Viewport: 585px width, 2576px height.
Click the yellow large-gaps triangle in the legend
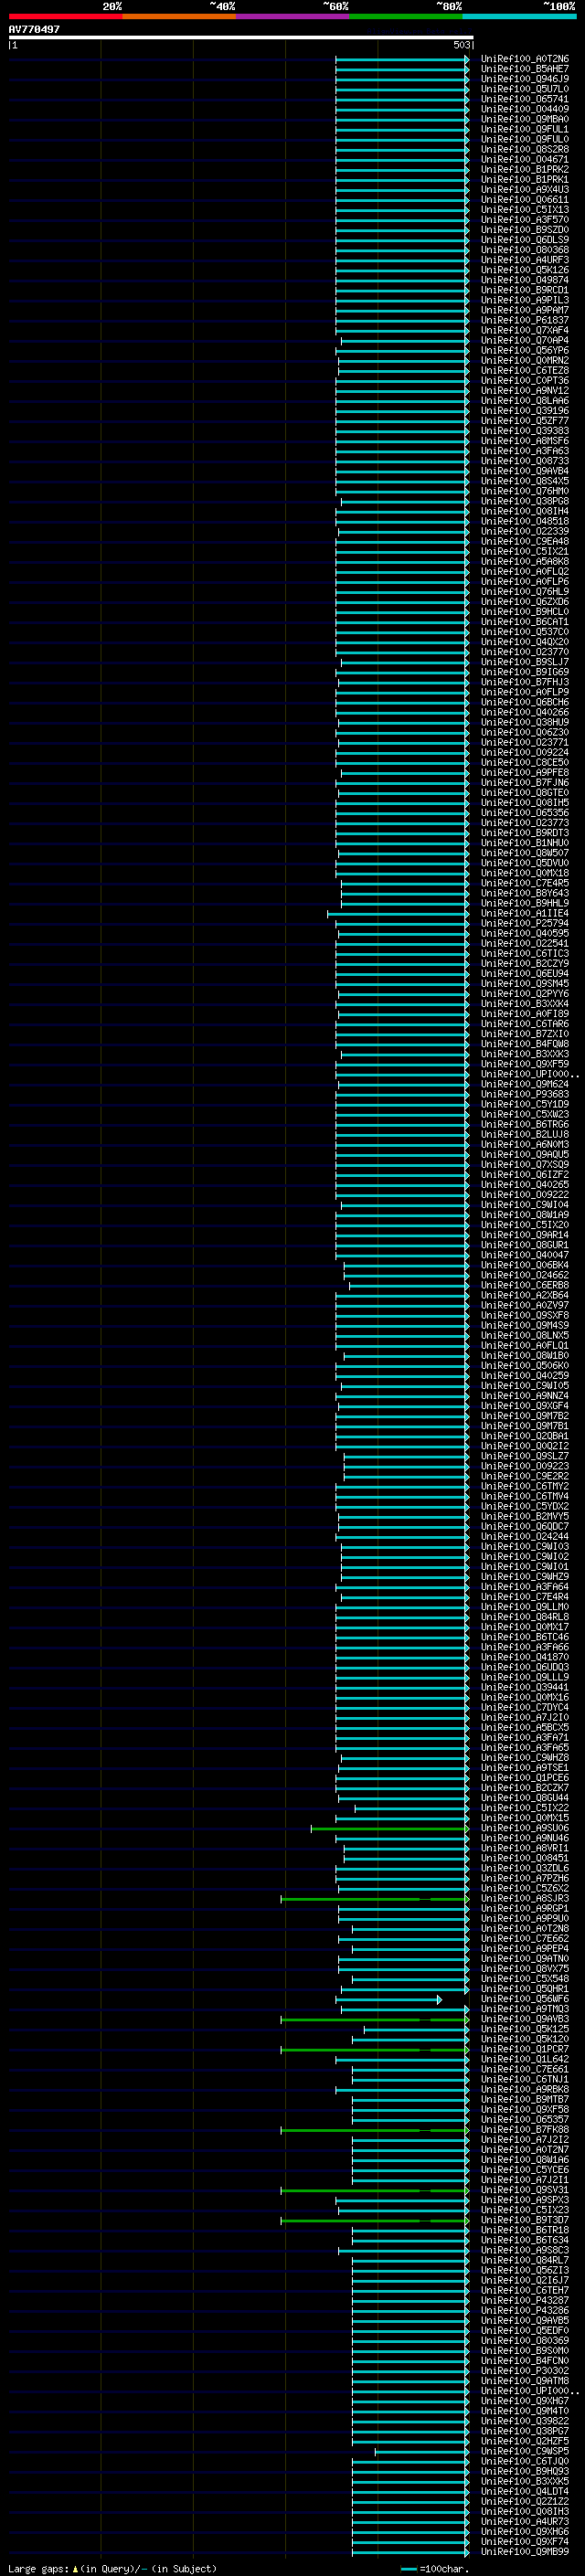76,2568
